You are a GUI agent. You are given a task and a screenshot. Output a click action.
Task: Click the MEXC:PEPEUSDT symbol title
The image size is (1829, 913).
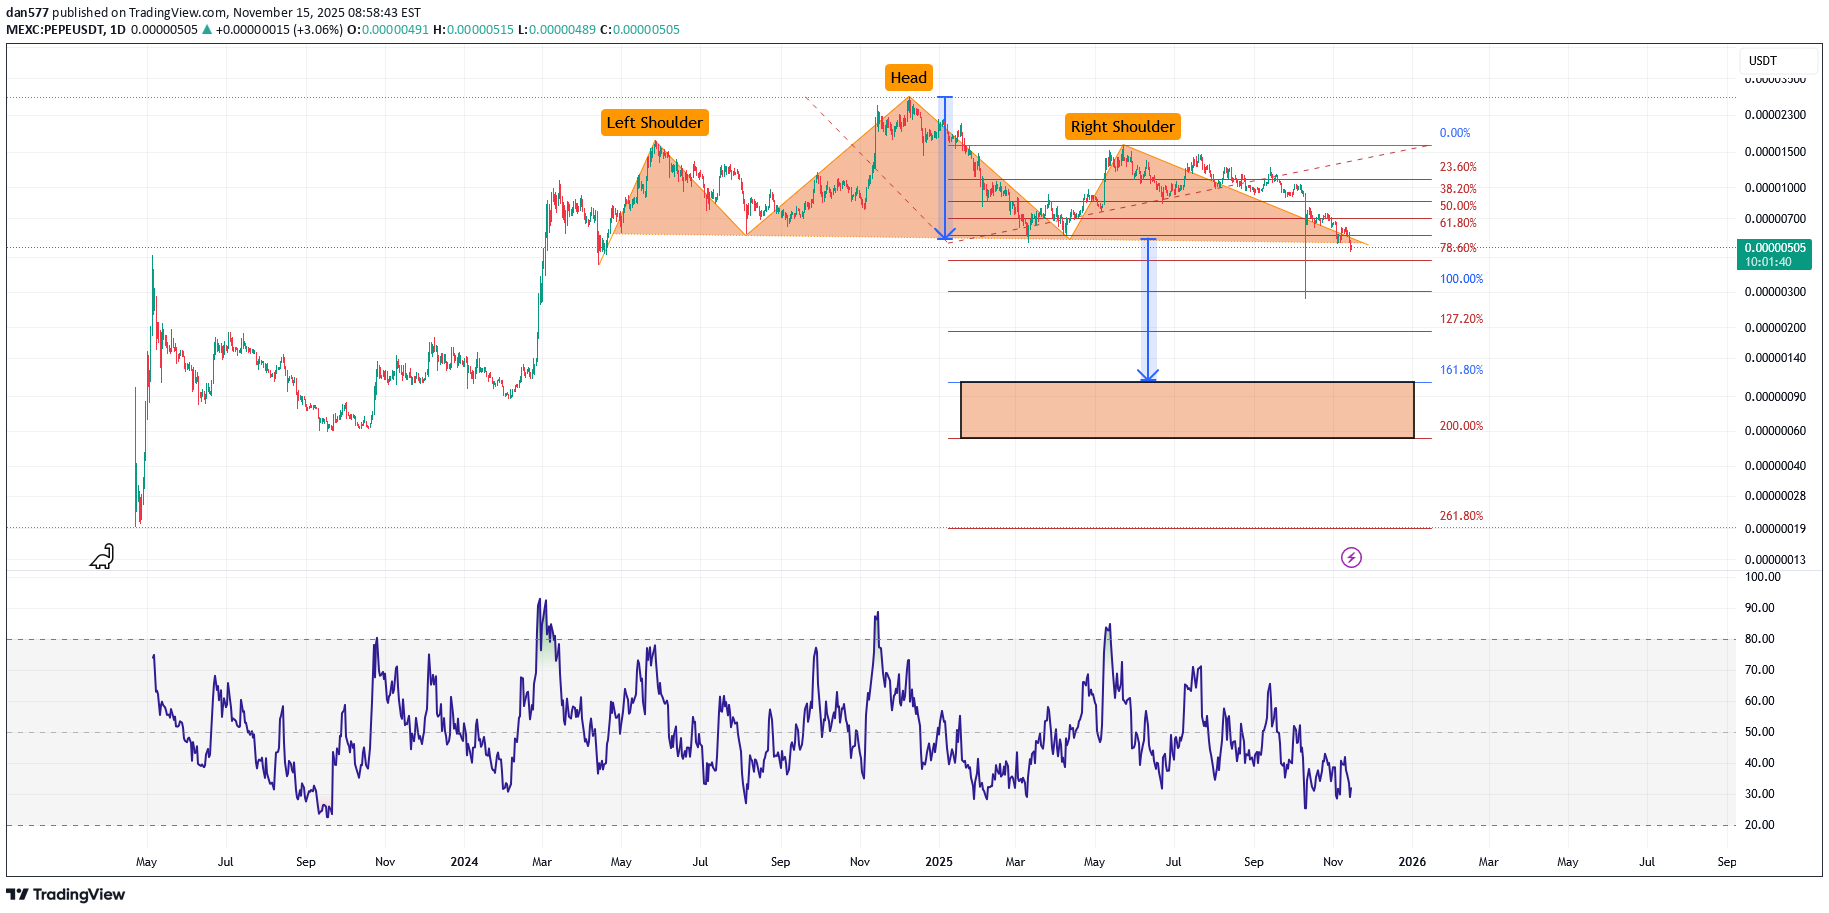click(55, 30)
